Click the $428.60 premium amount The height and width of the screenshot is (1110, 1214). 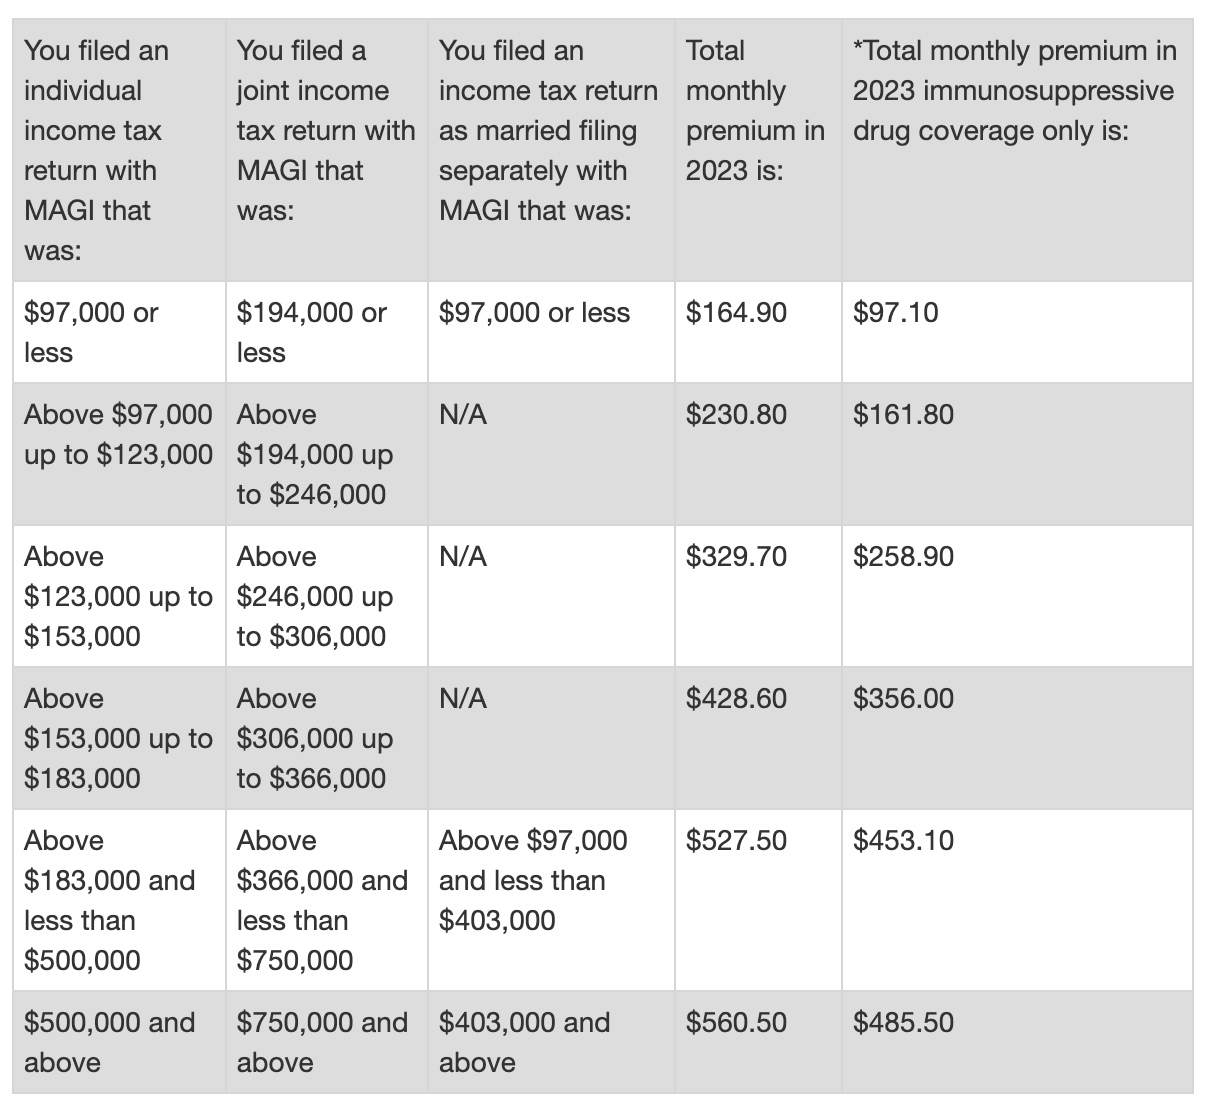(x=736, y=699)
